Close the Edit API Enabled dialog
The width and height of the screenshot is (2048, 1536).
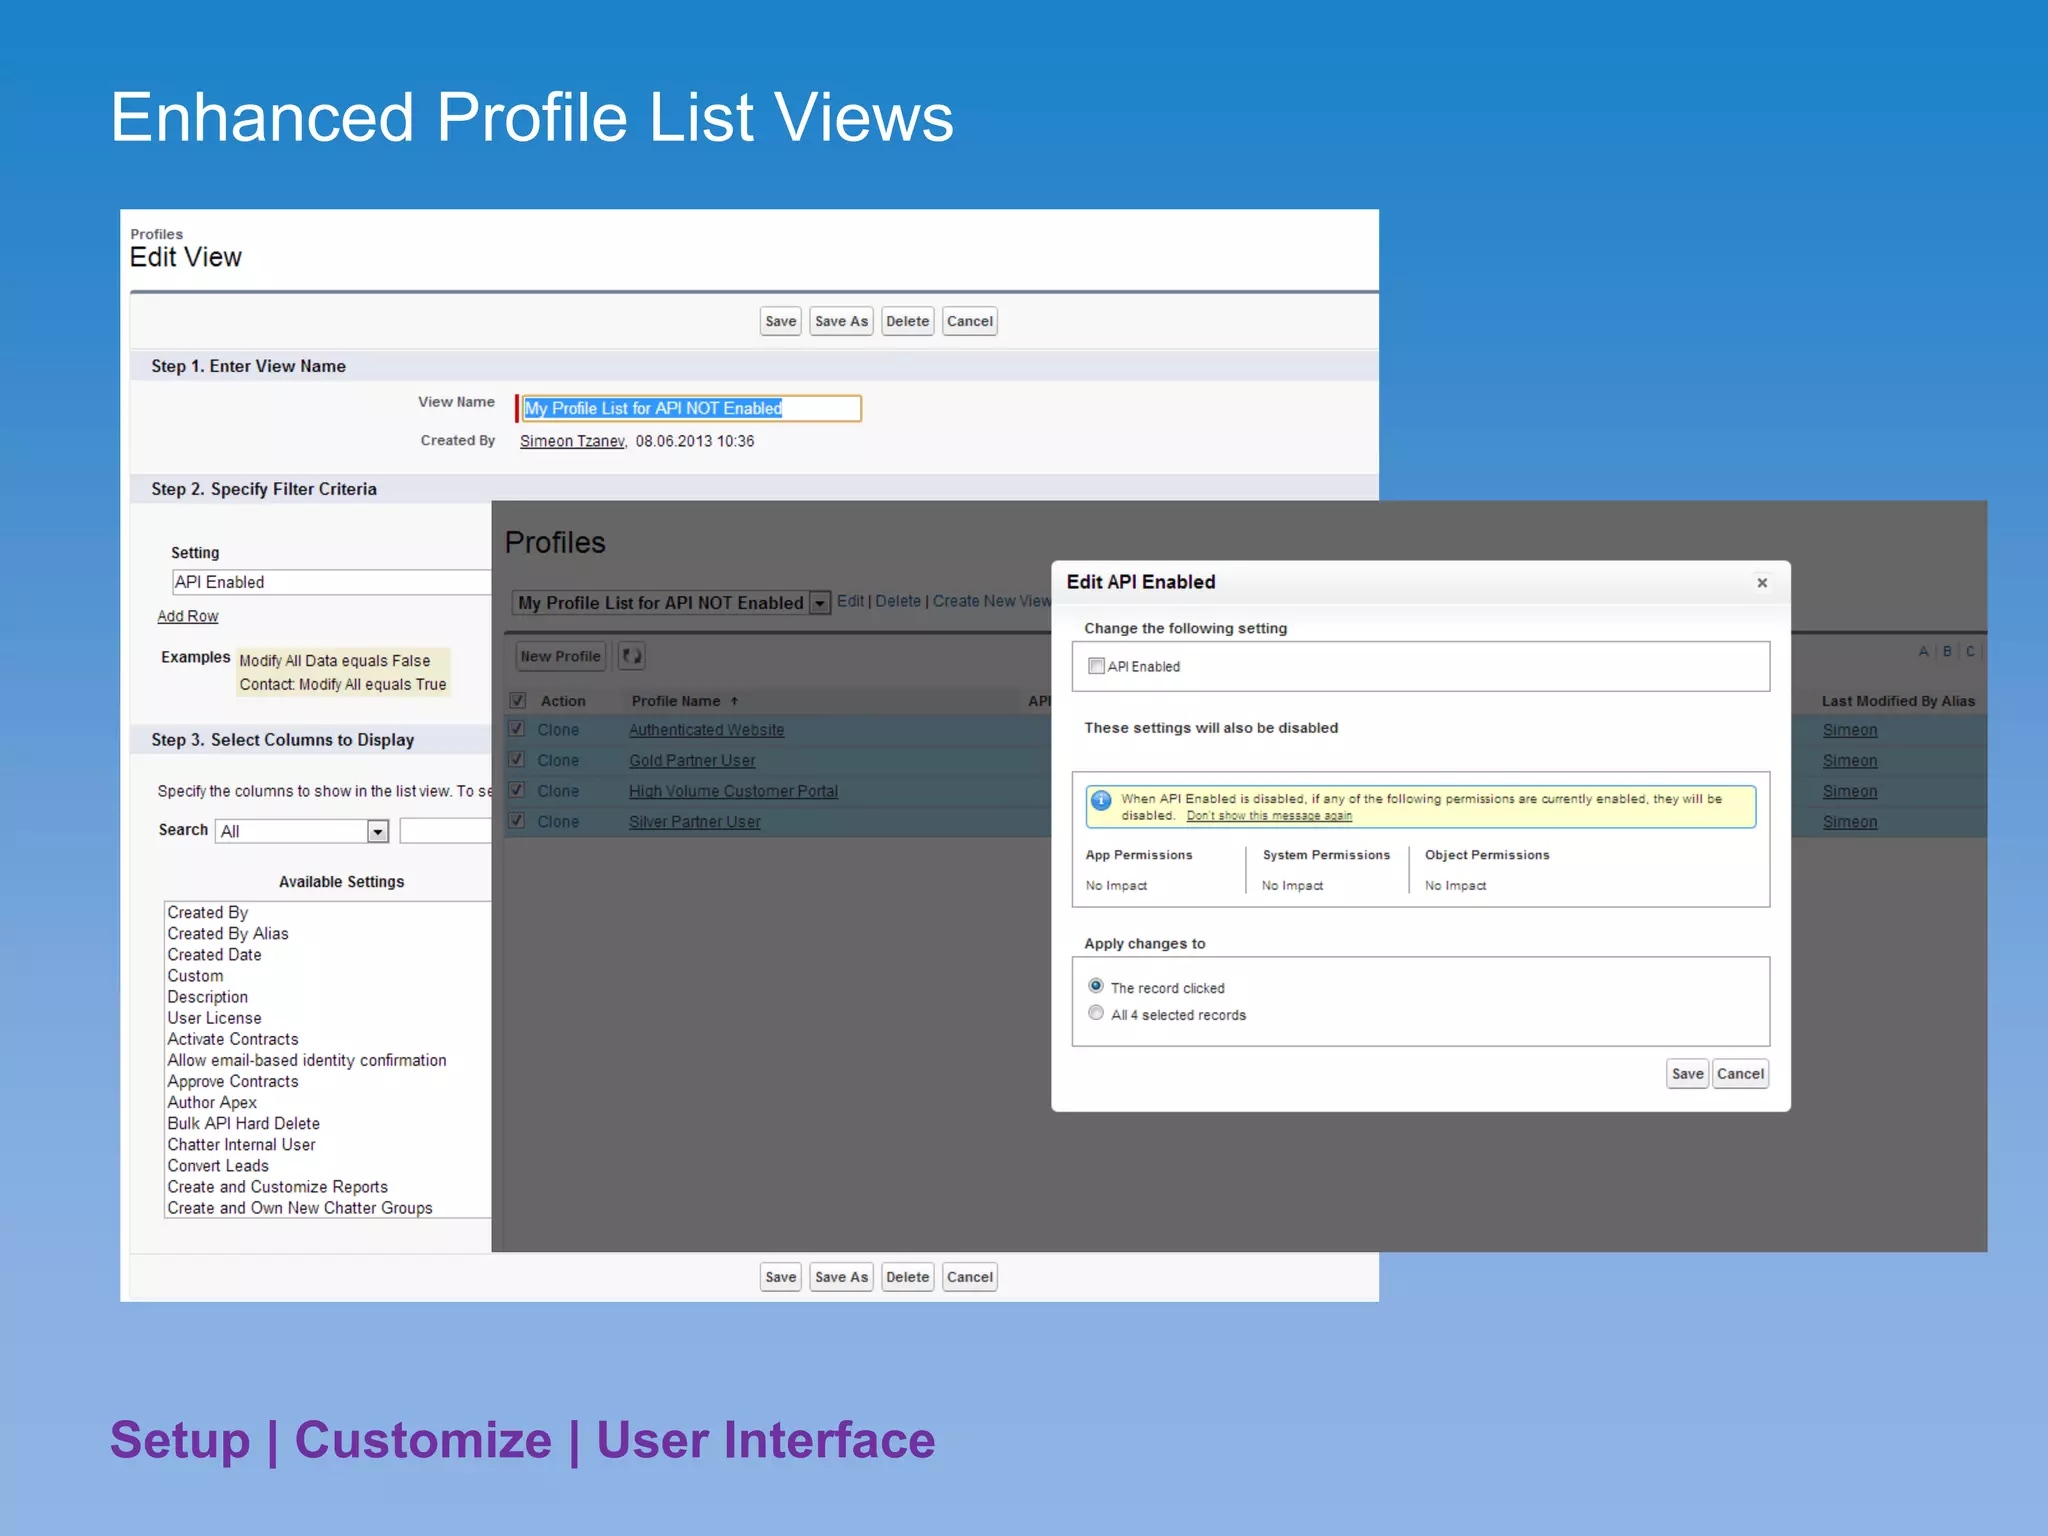coord(1762,582)
